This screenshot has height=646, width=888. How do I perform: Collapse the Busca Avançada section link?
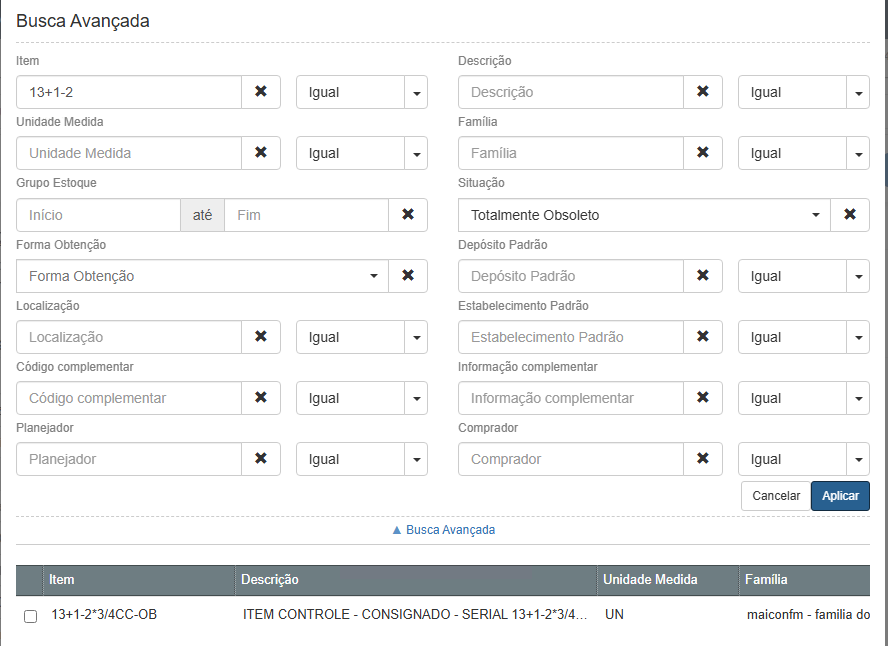(443, 530)
